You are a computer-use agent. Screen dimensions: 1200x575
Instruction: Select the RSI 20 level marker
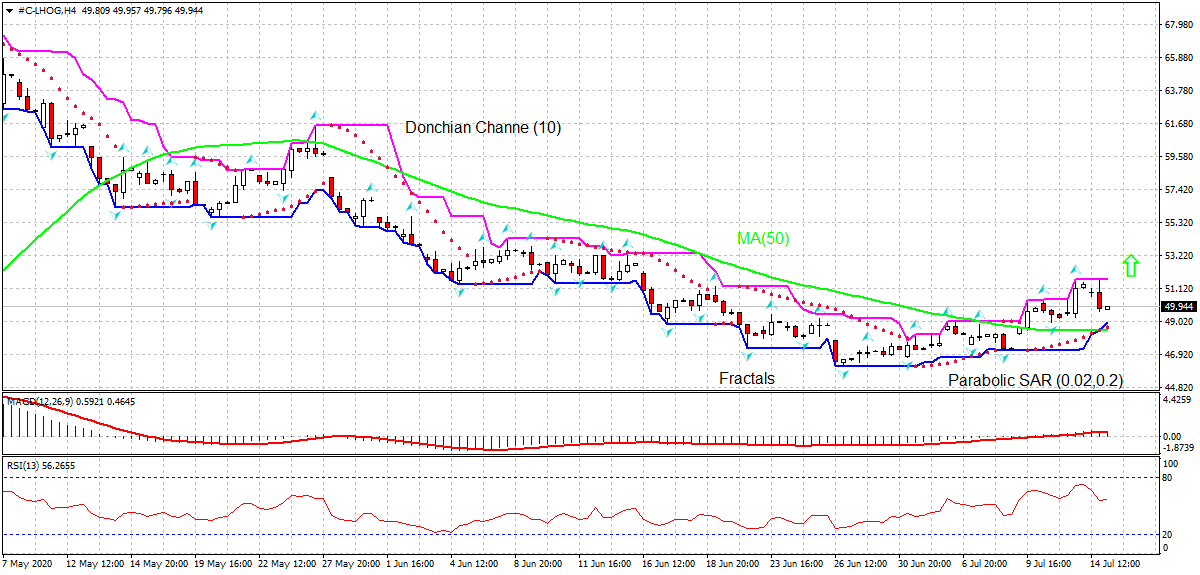tap(1166, 534)
